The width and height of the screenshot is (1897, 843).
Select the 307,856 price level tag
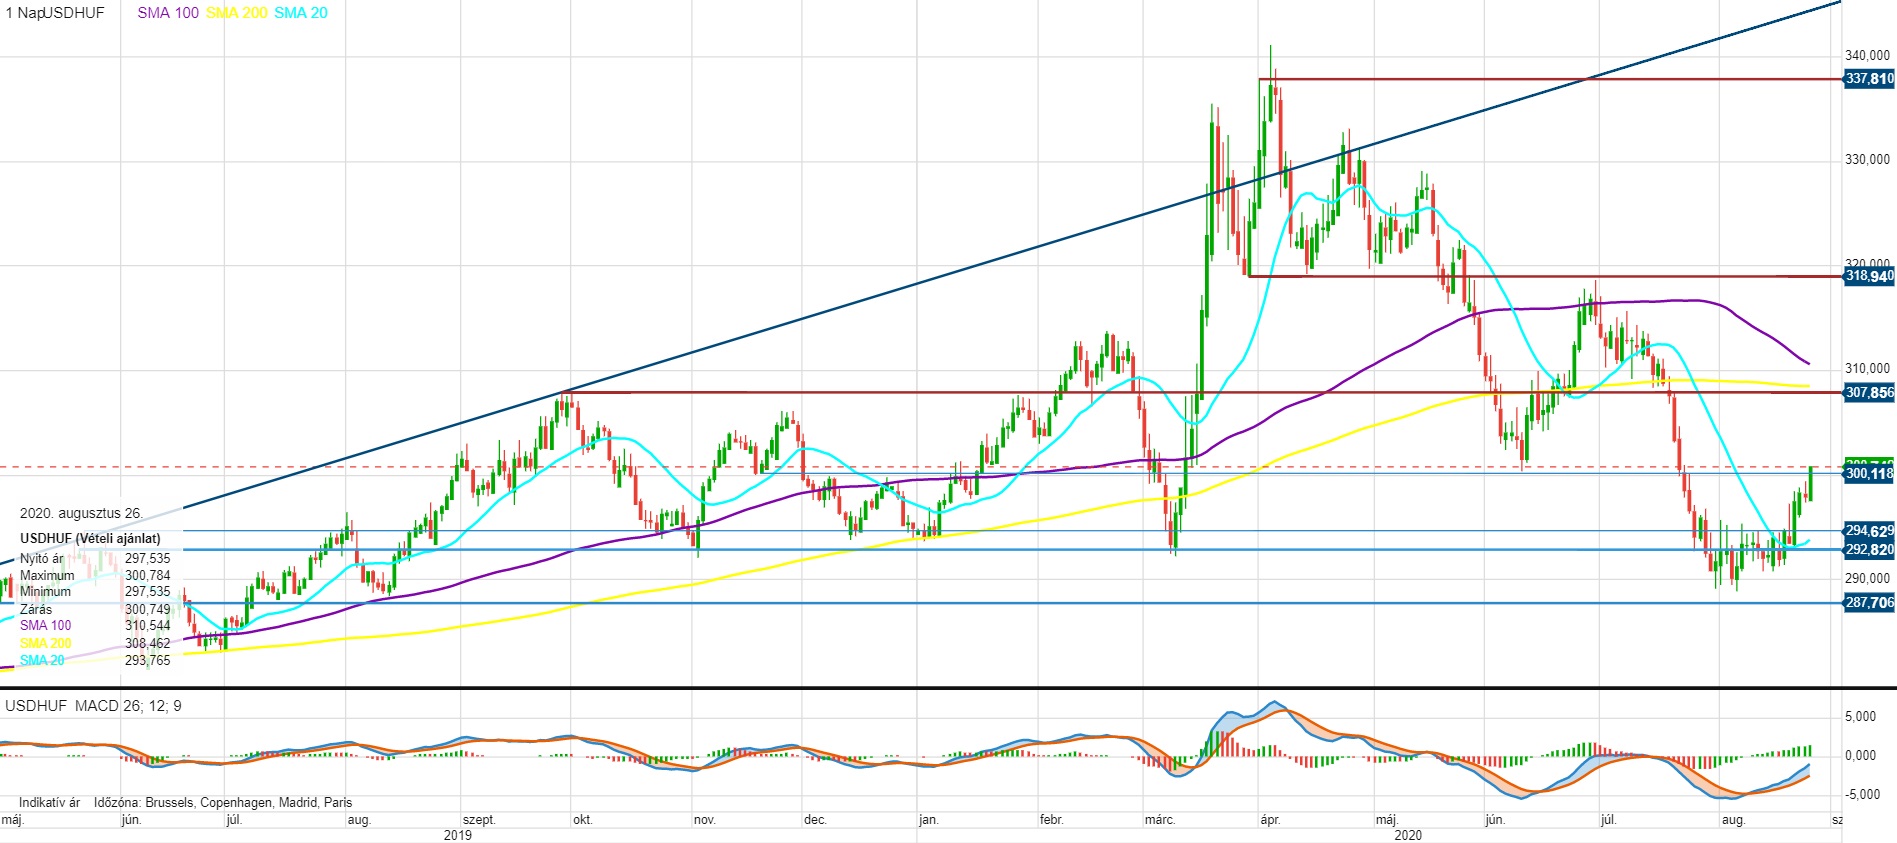click(1869, 393)
